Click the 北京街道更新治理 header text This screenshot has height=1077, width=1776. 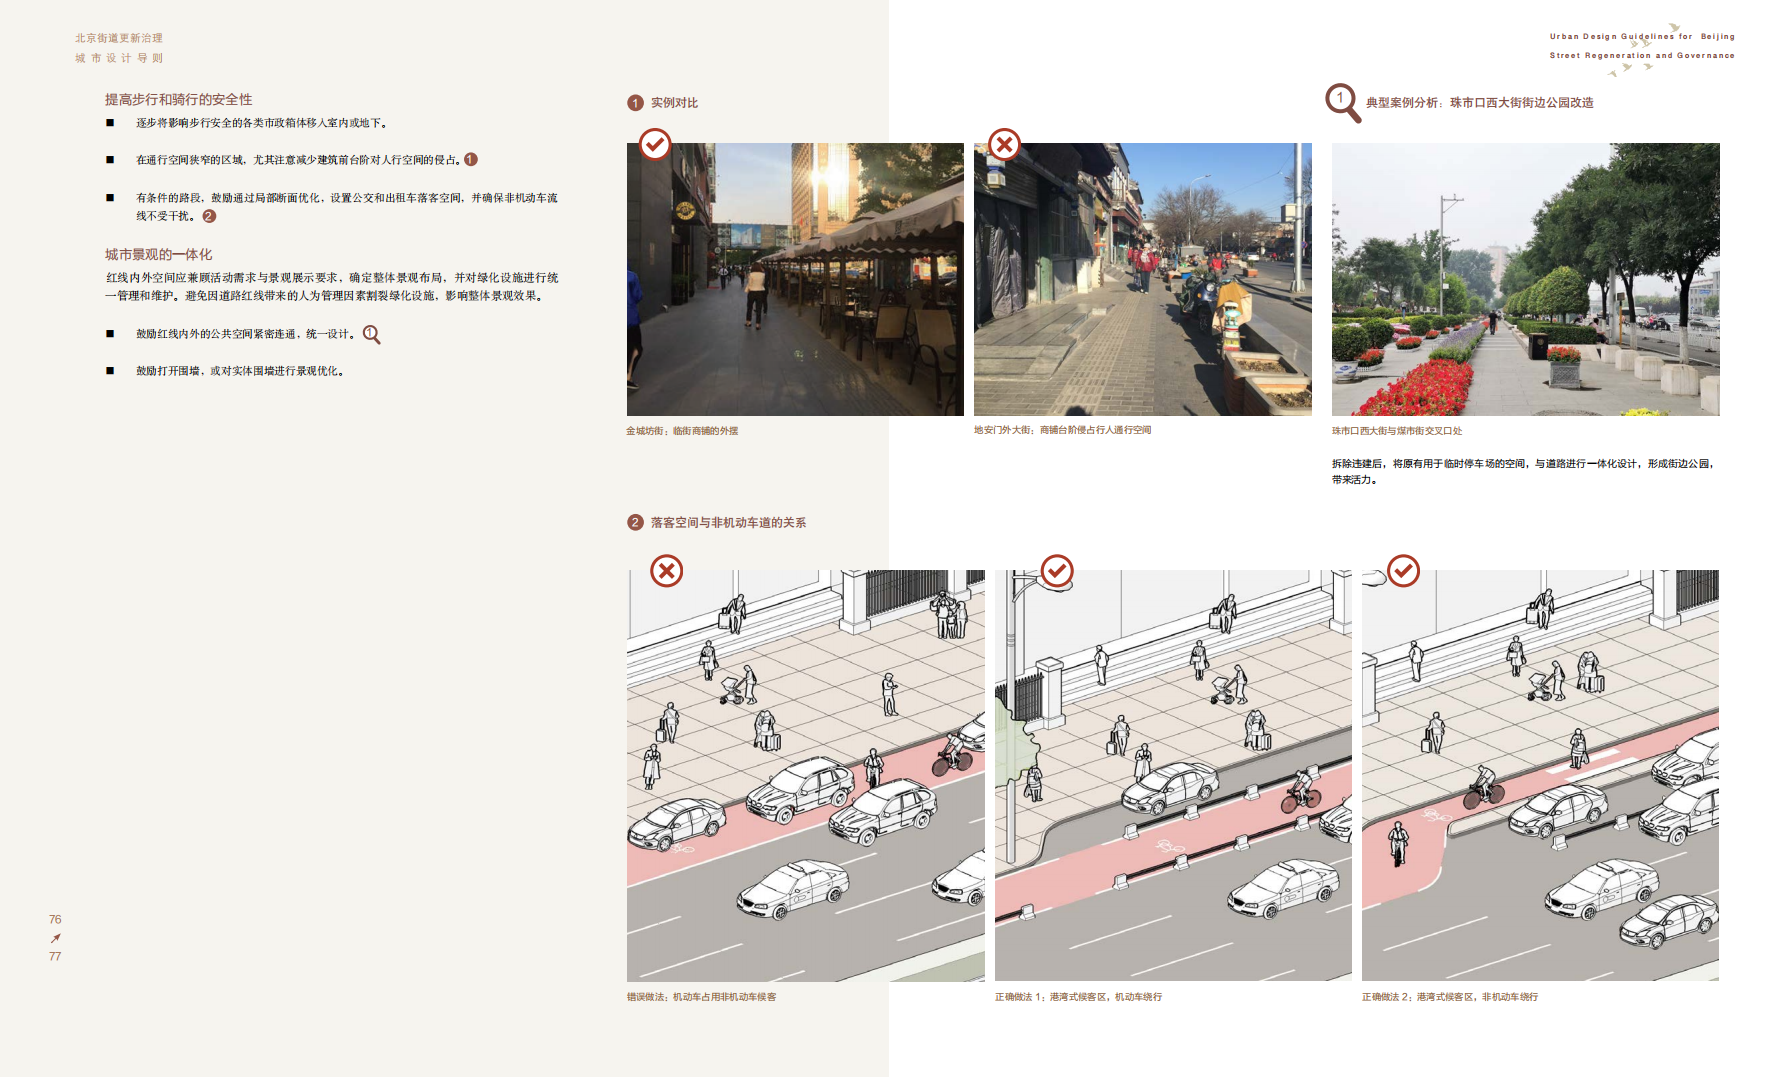[x=119, y=38]
